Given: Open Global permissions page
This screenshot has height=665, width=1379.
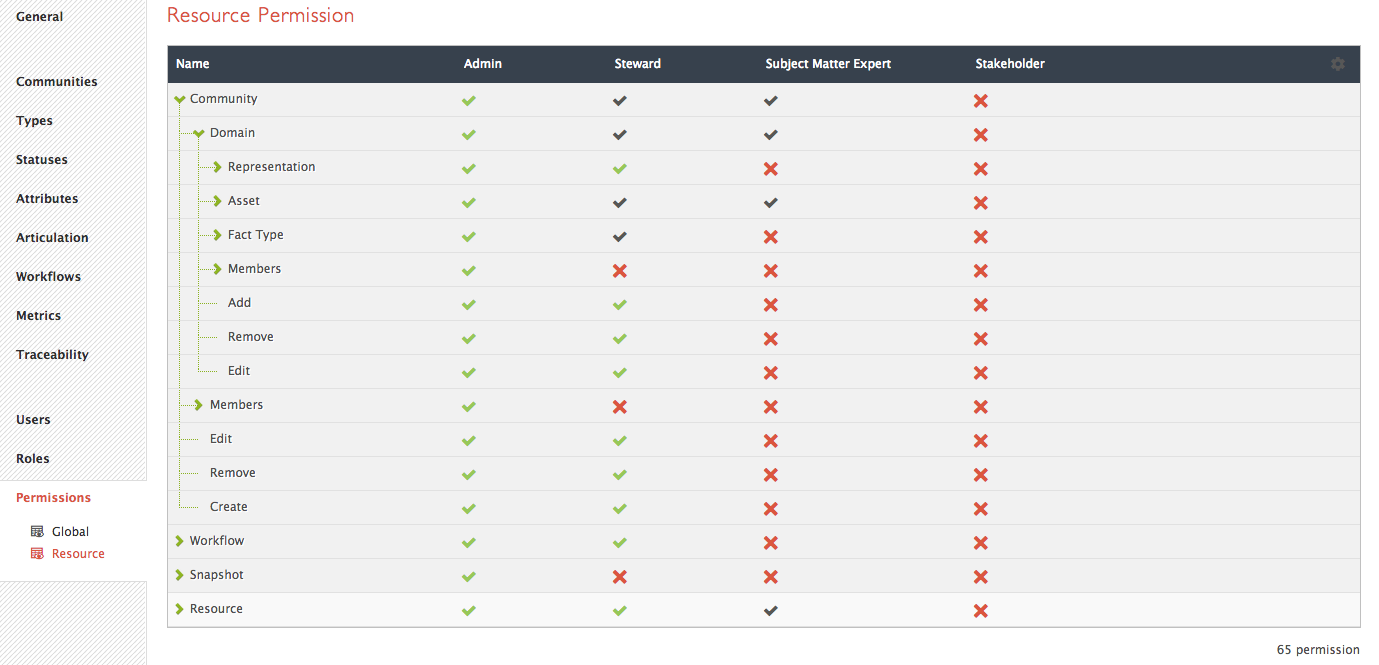Looking at the screenshot, I should (x=70, y=532).
